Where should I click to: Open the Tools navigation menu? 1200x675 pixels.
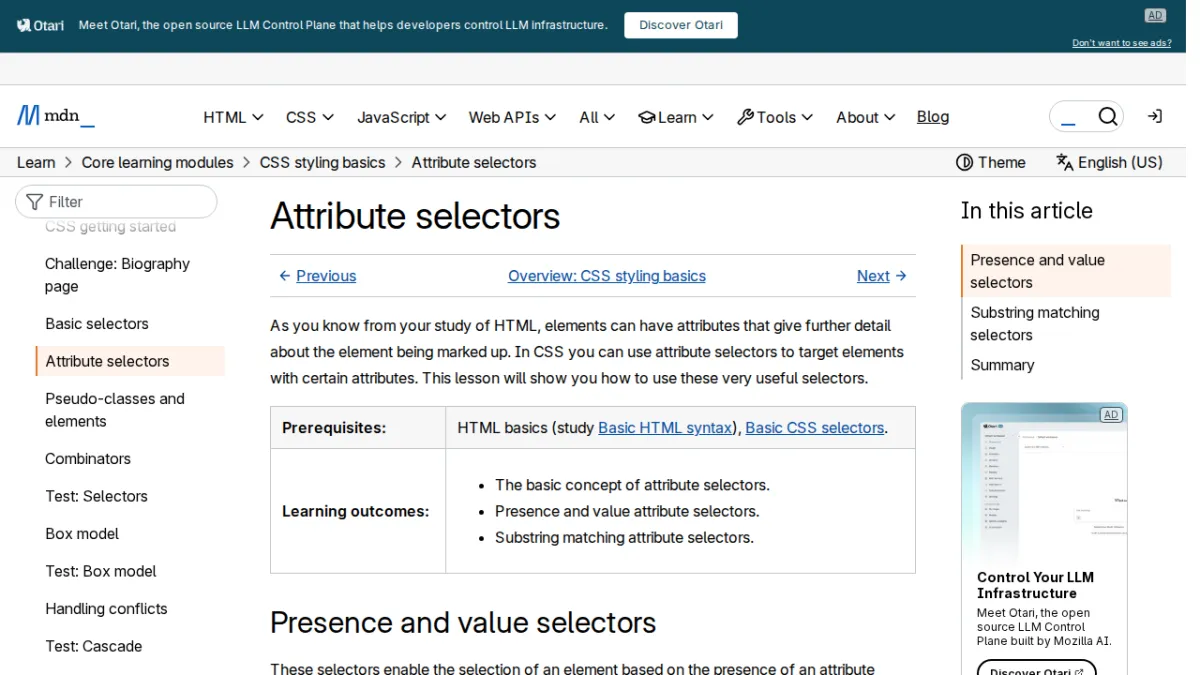775,117
